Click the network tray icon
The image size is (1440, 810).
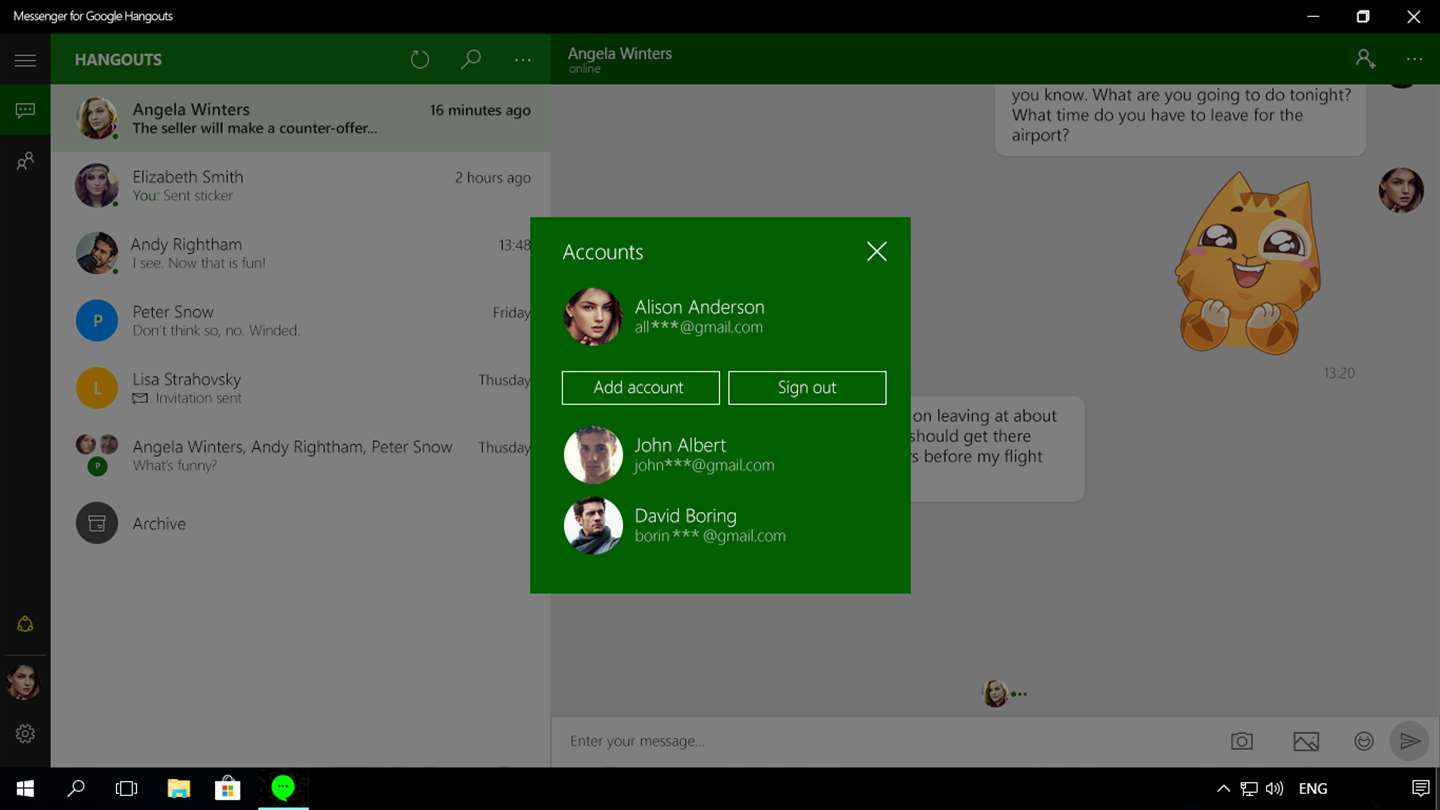coord(1249,789)
